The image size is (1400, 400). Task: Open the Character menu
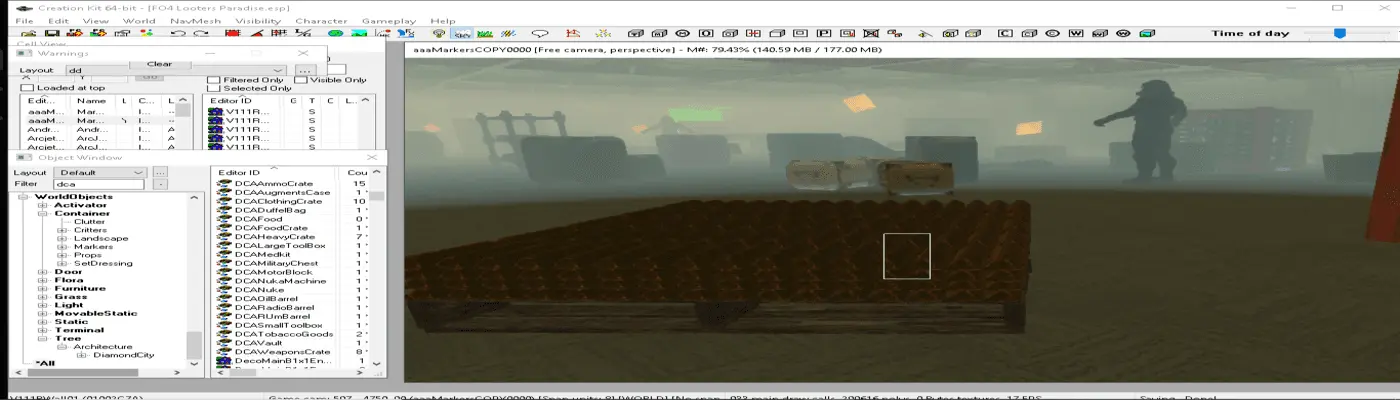tap(321, 20)
